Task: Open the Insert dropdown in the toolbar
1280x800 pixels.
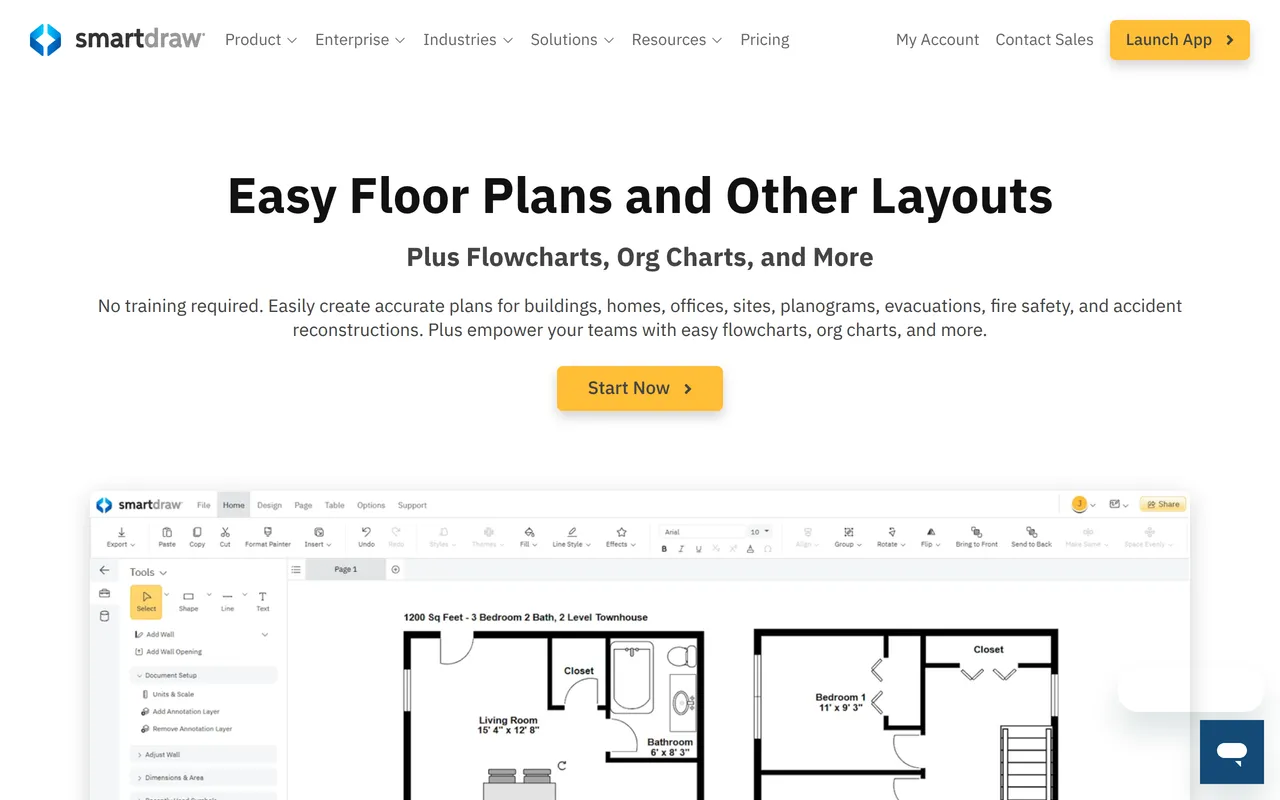Action: click(x=318, y=537)
